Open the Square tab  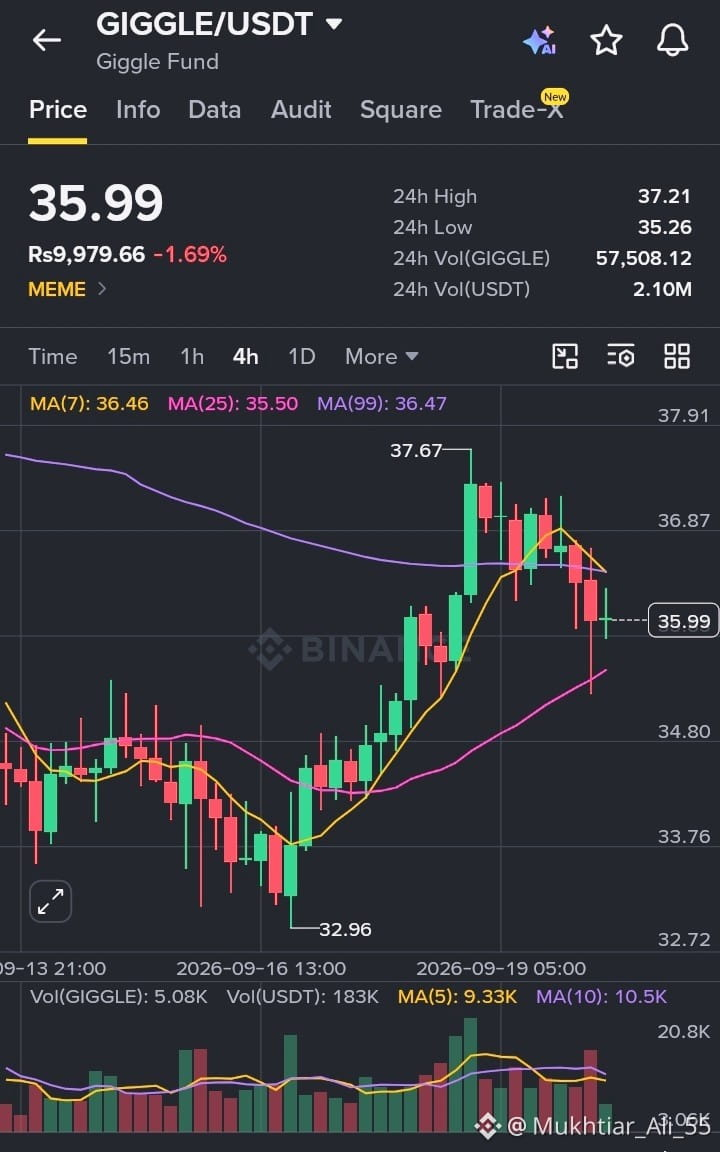click(x=400, y=109)
